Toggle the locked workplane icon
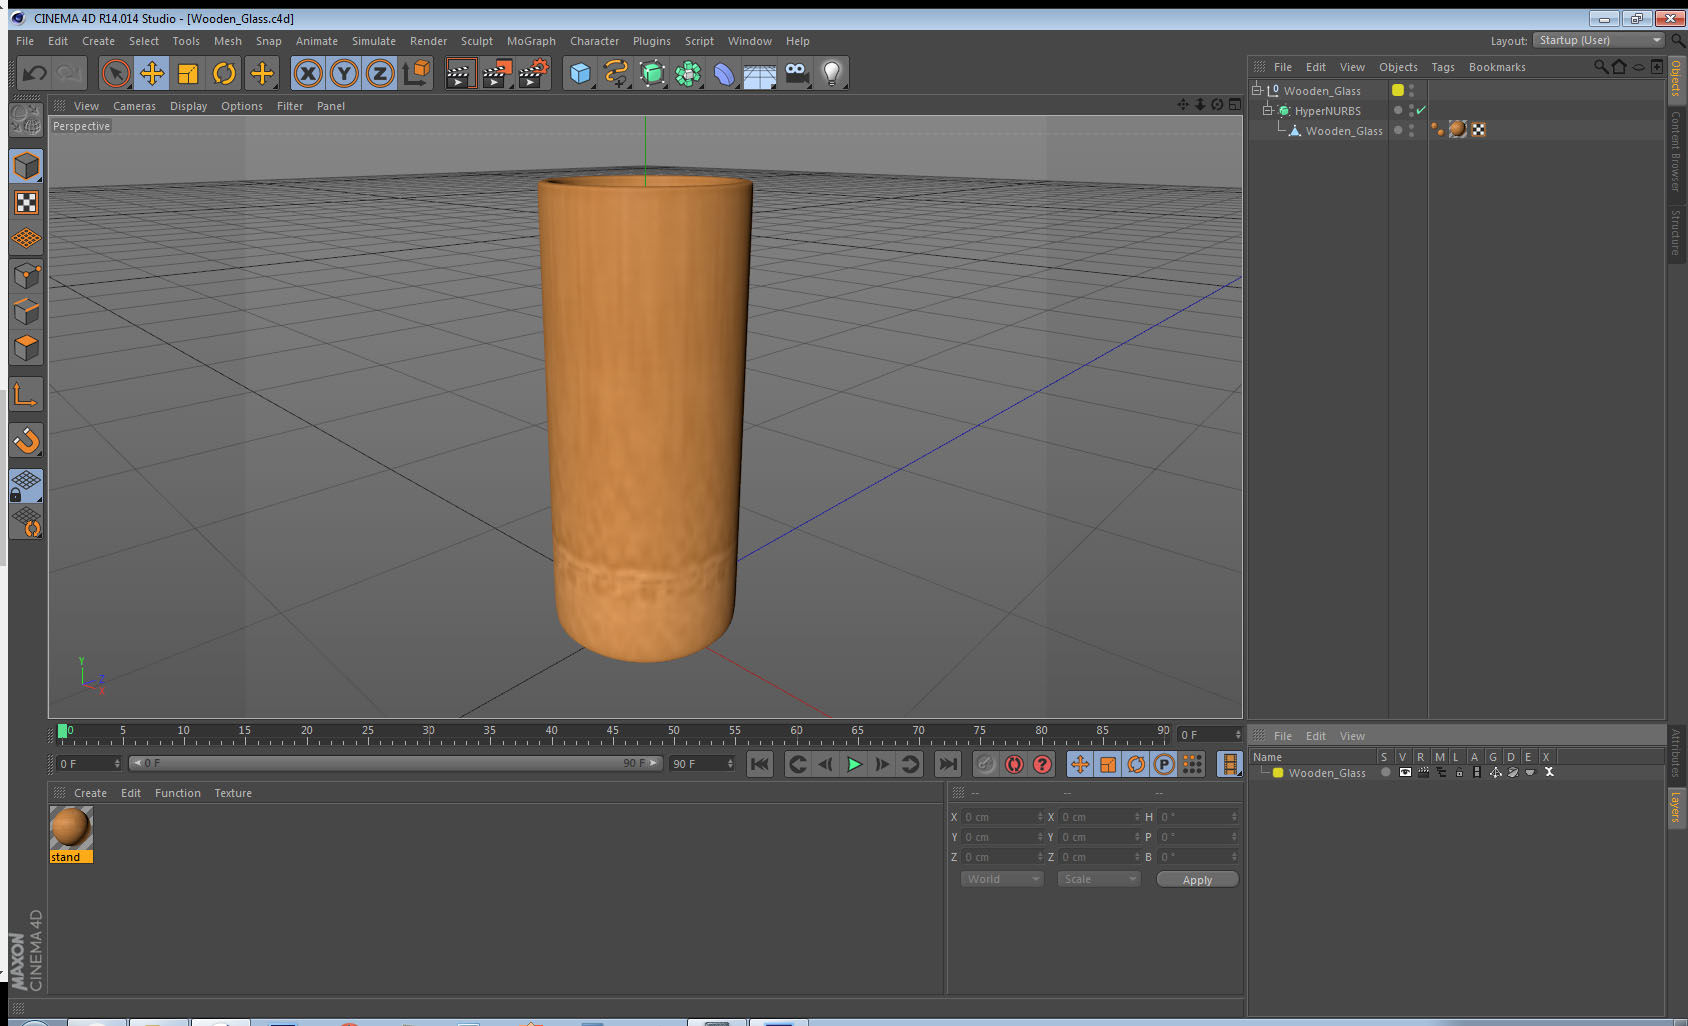1688x1026 pixels. [26, 486]
